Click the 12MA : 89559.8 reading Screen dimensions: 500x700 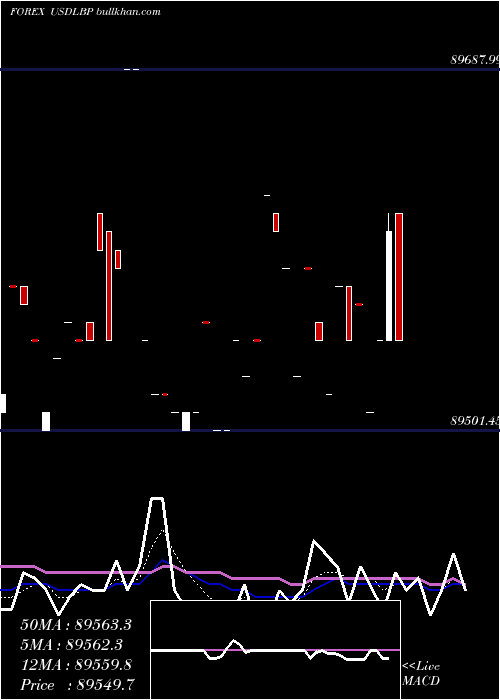pyautogui.click(x=76, y=665)
